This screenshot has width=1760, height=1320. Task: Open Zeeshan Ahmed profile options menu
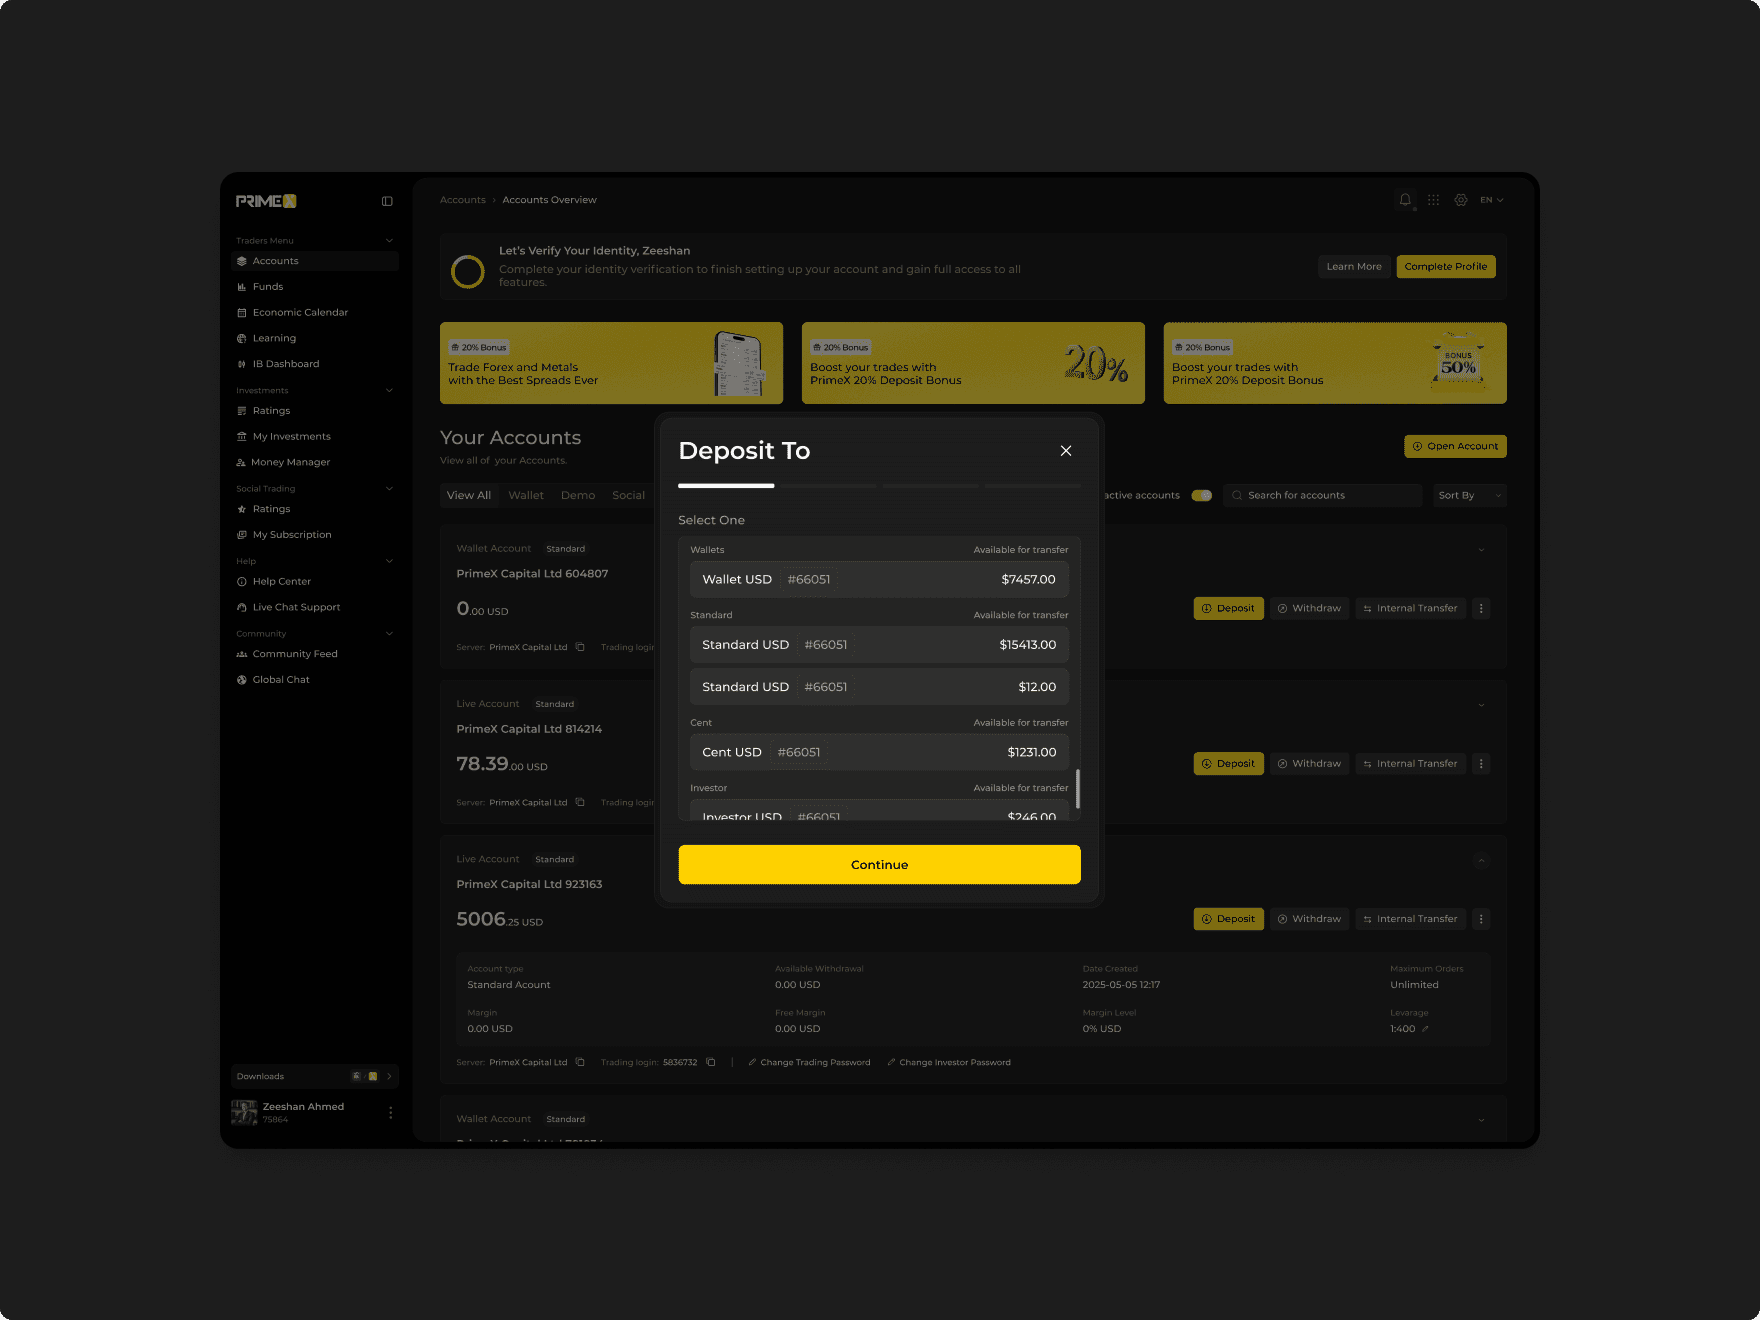point(390,1112)
